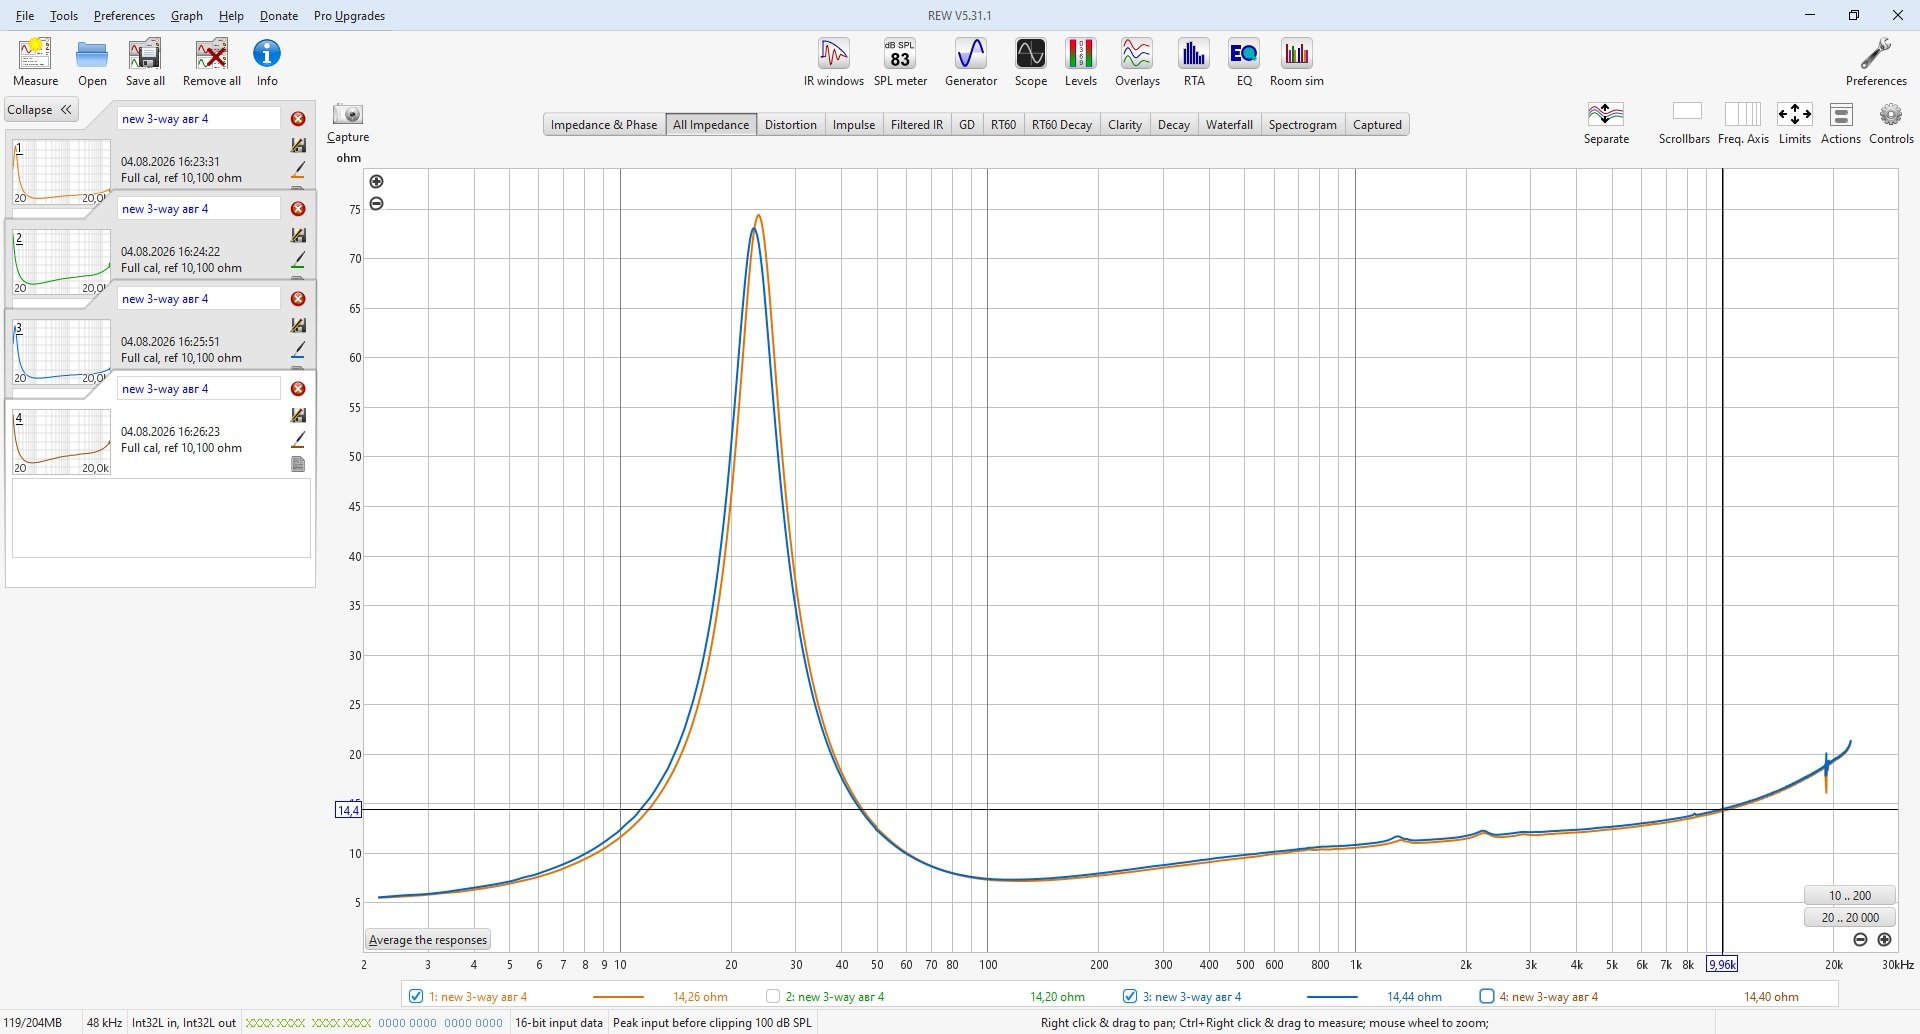Collapse the measurements panel

click(41, 110)
